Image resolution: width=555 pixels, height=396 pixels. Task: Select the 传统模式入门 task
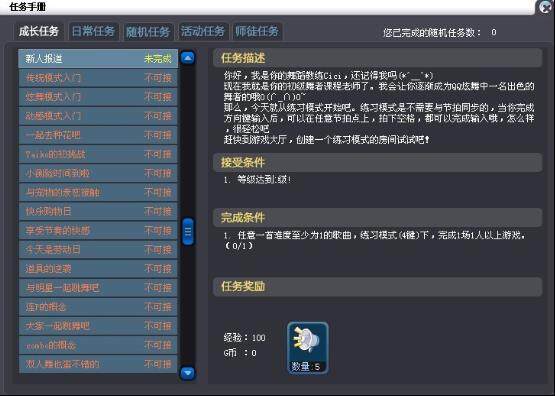[x=98, y=78]
